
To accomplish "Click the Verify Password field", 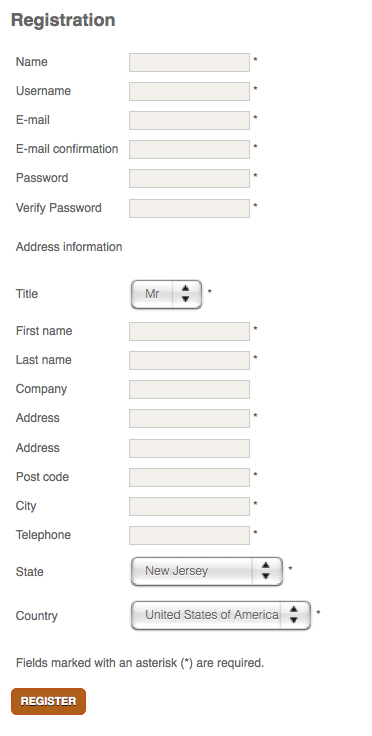I will pos(189,208).
